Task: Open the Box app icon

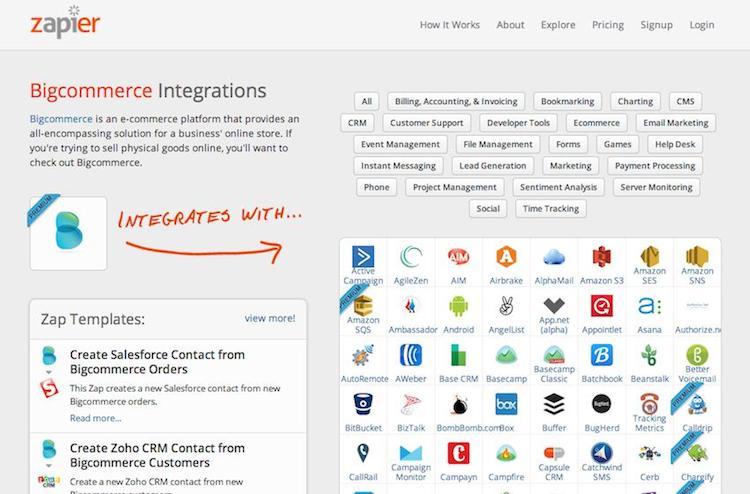Action: 506,405
